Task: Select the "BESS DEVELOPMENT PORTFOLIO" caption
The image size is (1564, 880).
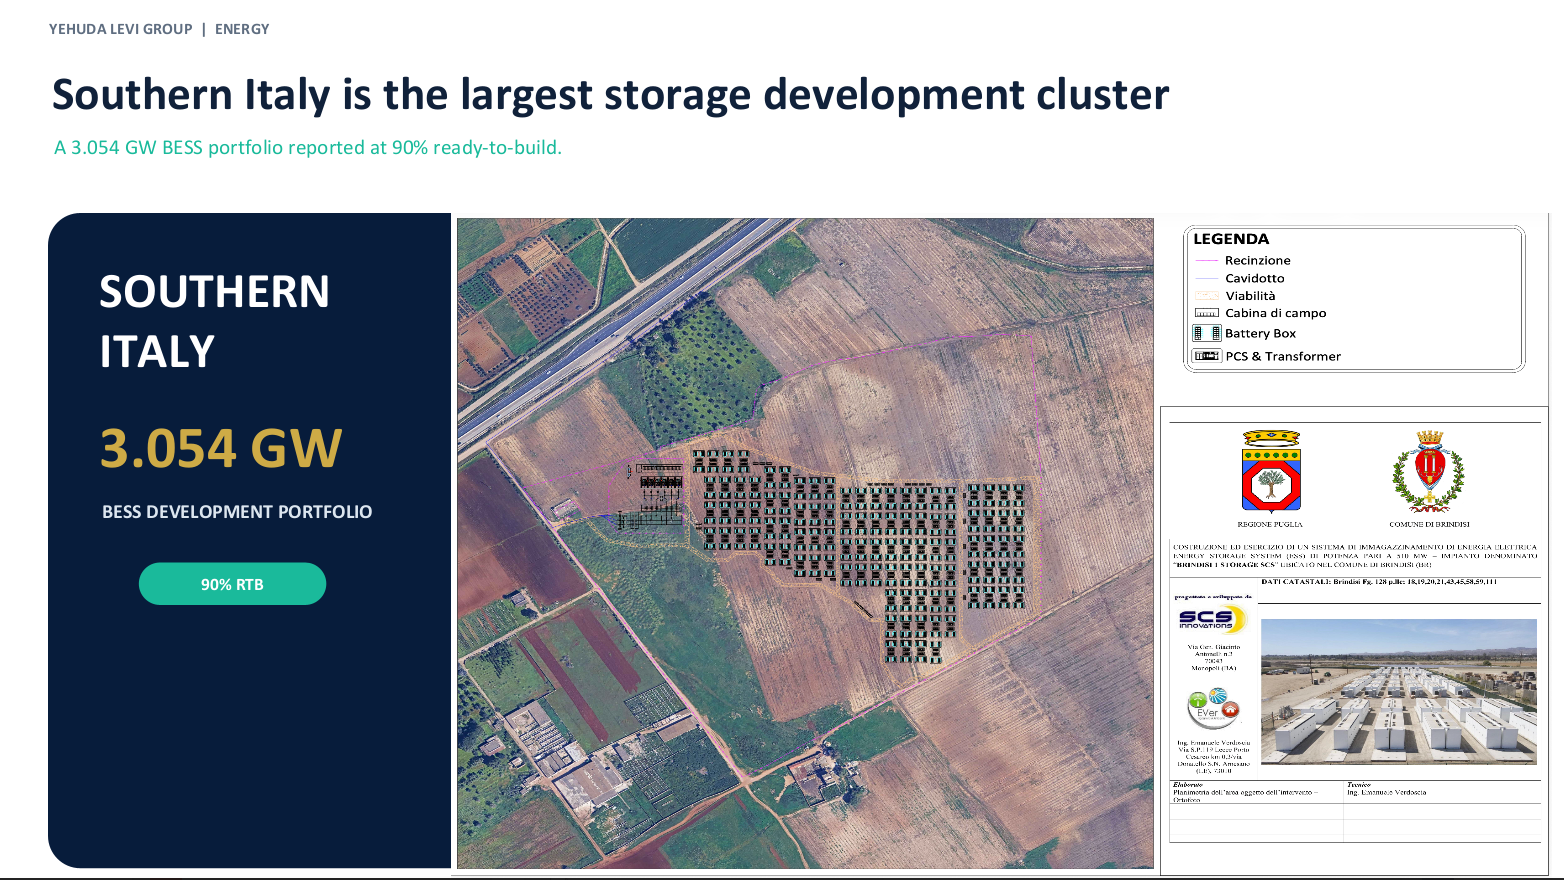Action: (237, 512)
